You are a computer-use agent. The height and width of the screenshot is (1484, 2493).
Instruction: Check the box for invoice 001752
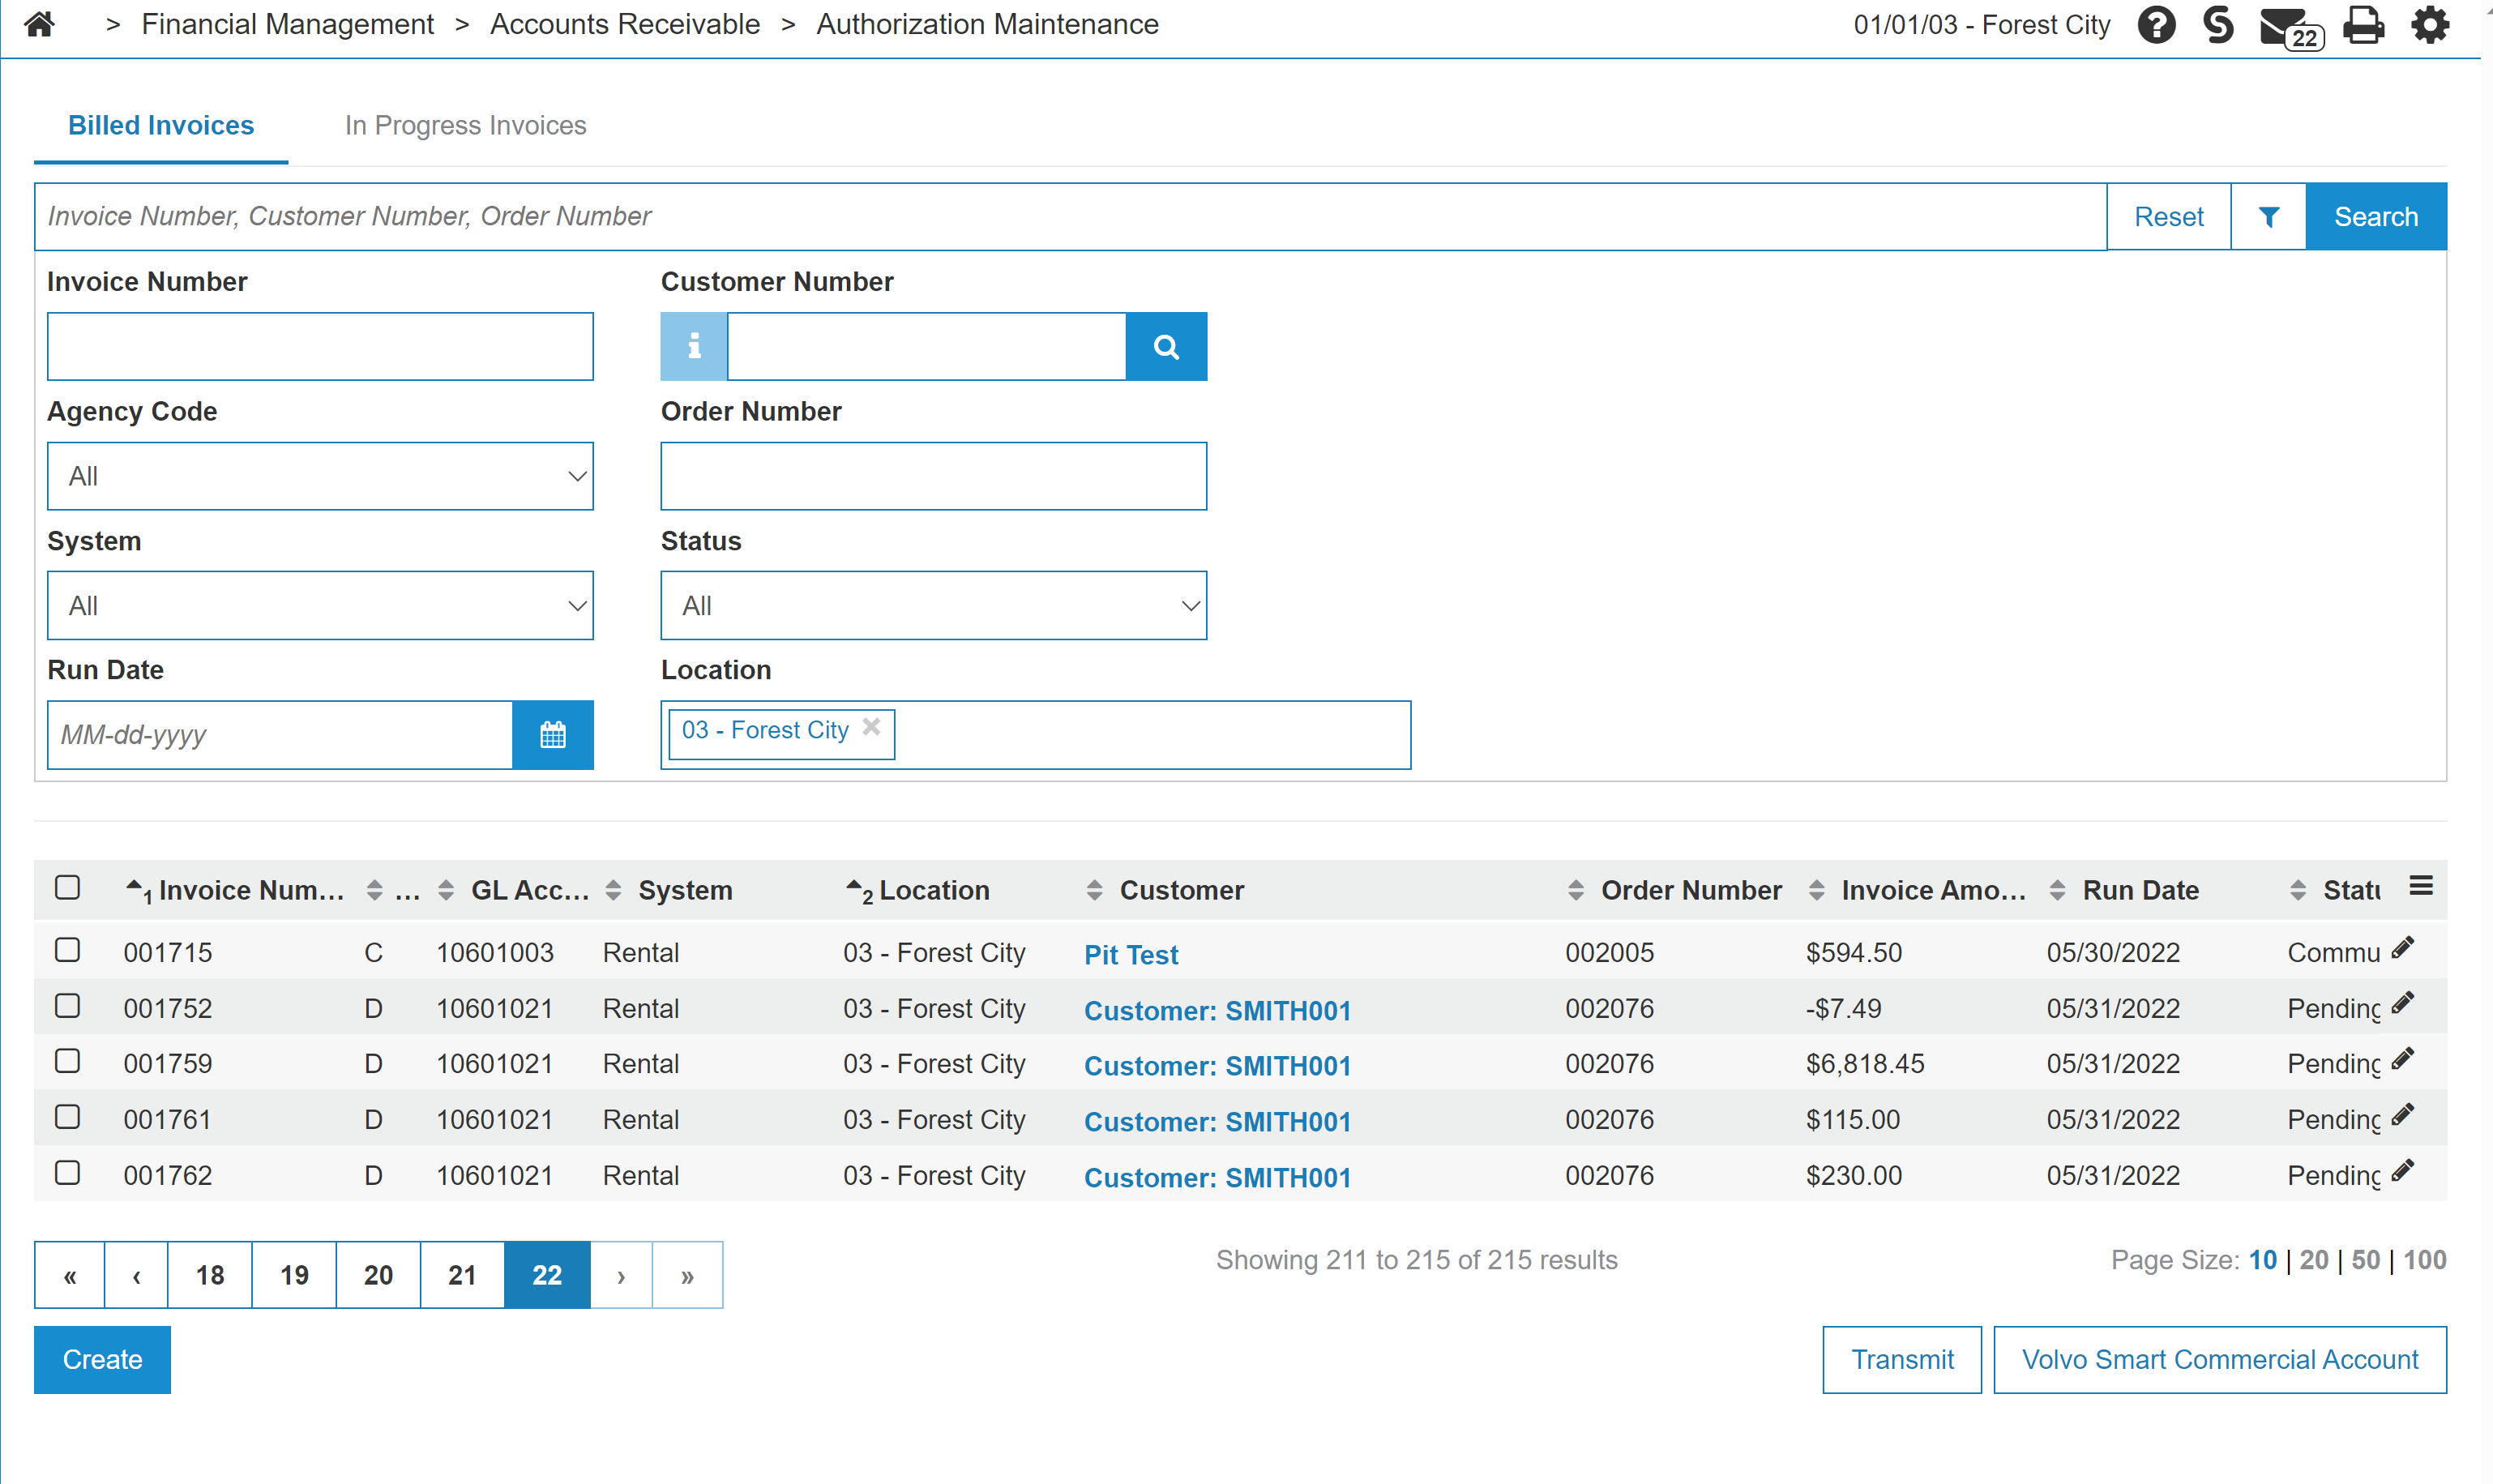pos(67,1006)
